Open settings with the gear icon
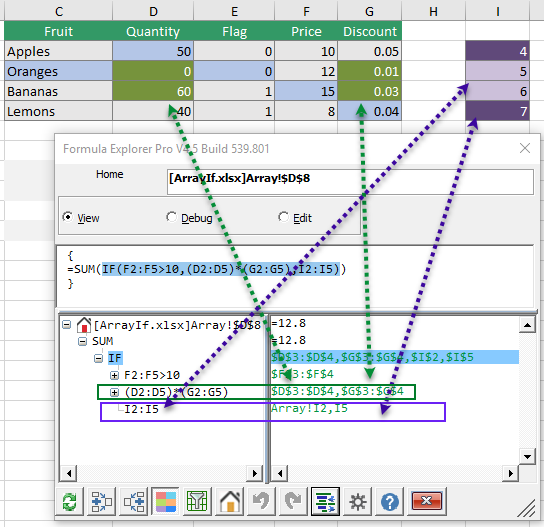The height and width of the screenshot is (527, 544). tap(358, 501)
